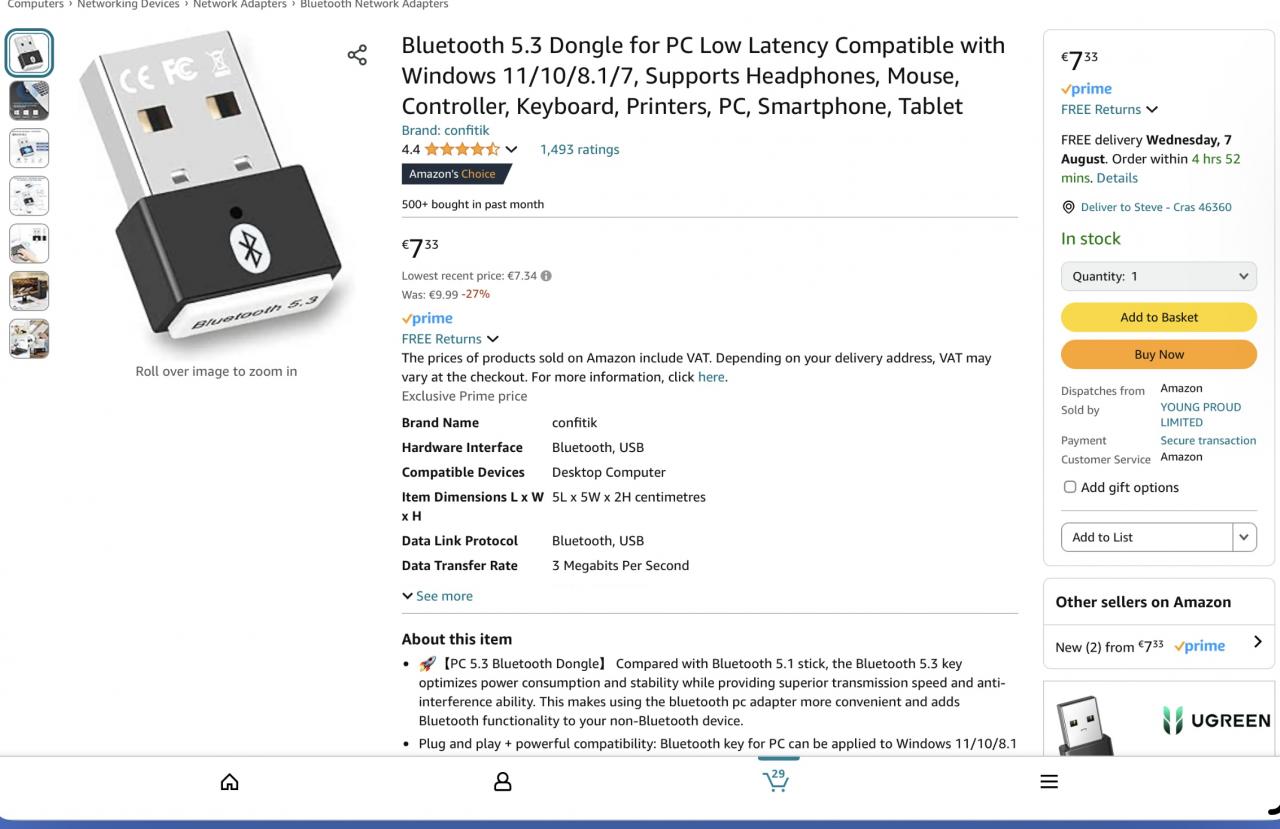Open the Quantity dropdown
Viewport: 1280px width, 829px height.
click(x=1158, y=276)
